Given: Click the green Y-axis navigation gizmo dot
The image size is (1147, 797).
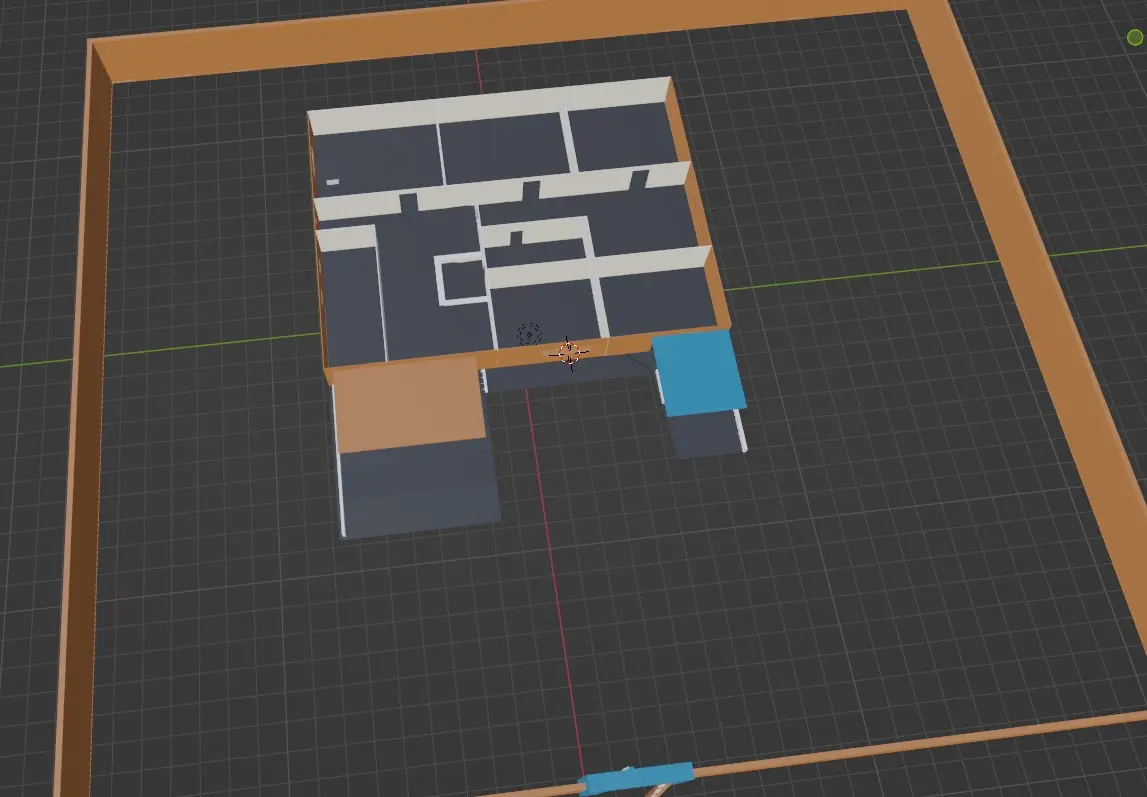Looking at the screenshot, I should coord(1135,37).
